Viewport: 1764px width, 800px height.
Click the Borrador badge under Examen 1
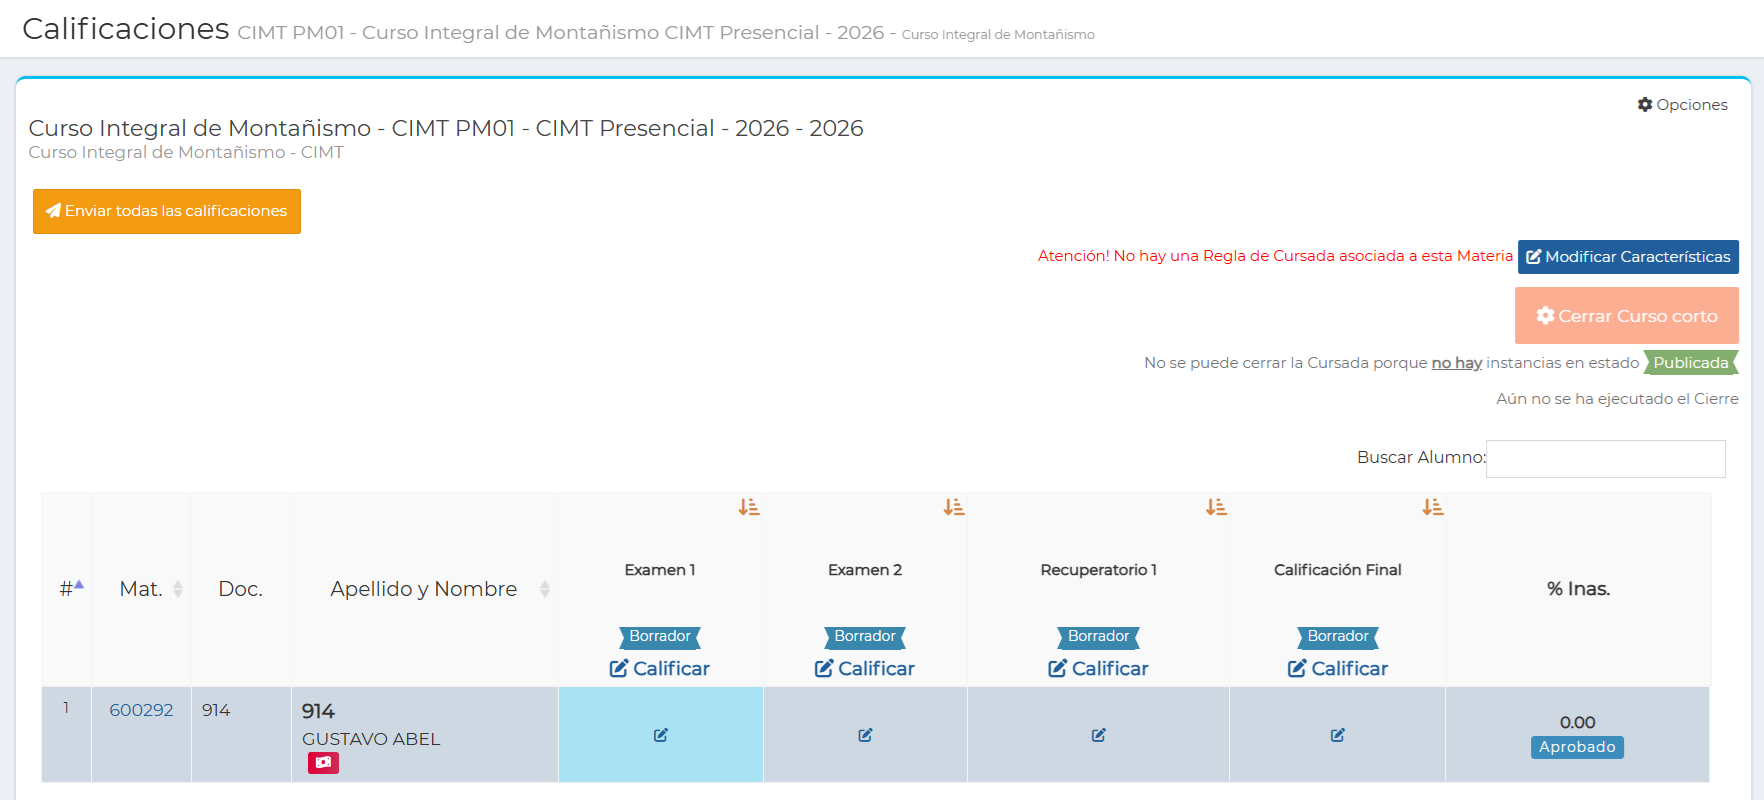[x=660, y=637]
